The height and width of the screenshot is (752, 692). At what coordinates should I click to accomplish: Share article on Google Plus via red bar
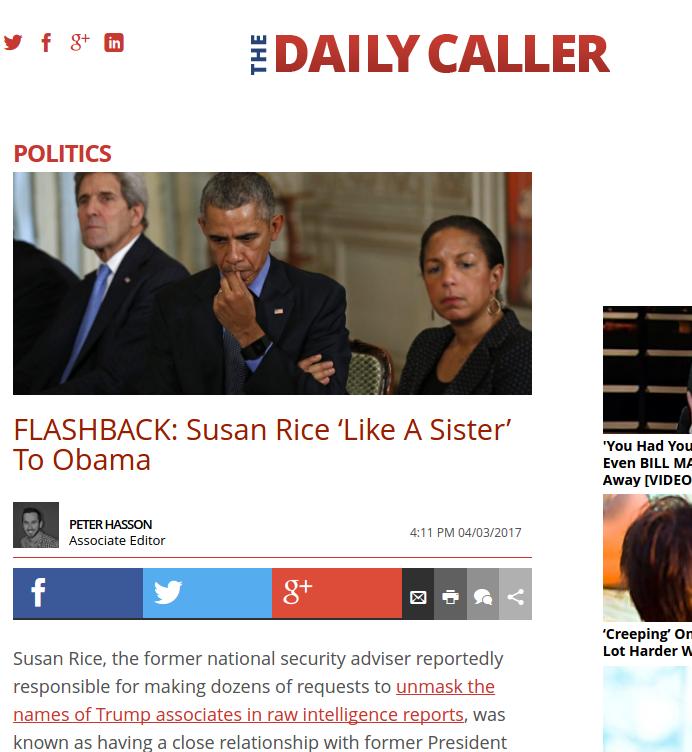[337, 594]
